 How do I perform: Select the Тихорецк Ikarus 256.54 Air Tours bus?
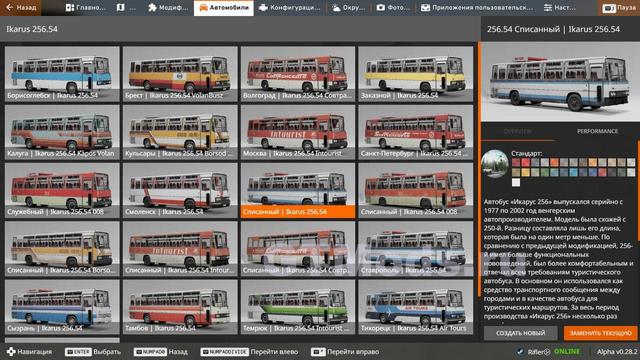point(416,307)
